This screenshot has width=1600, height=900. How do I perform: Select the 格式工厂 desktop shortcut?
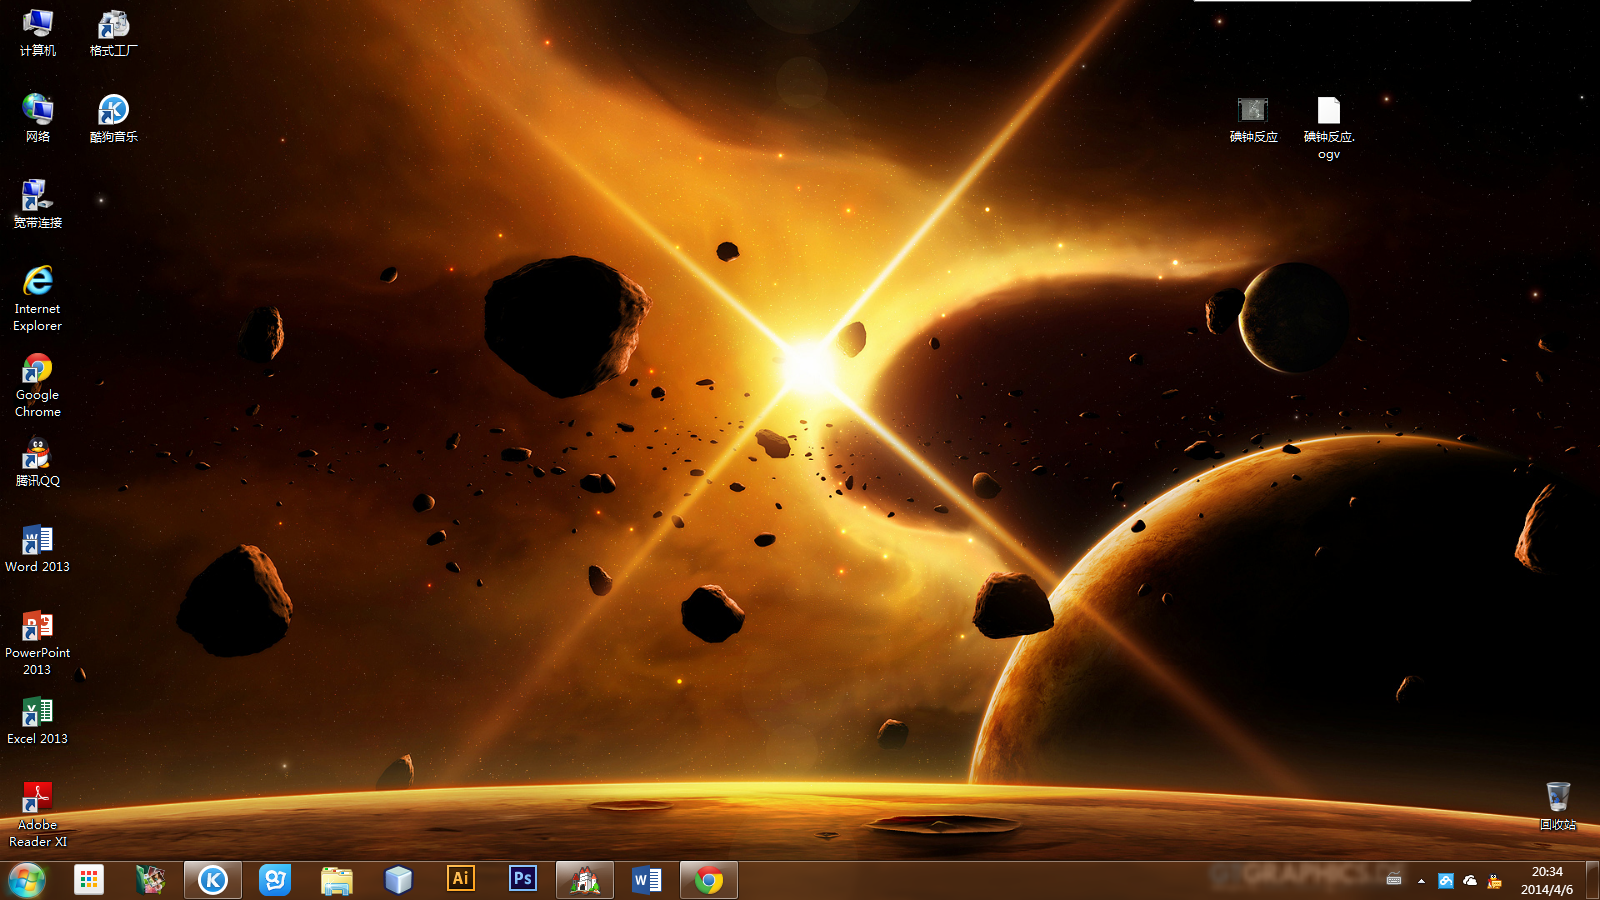113,33
